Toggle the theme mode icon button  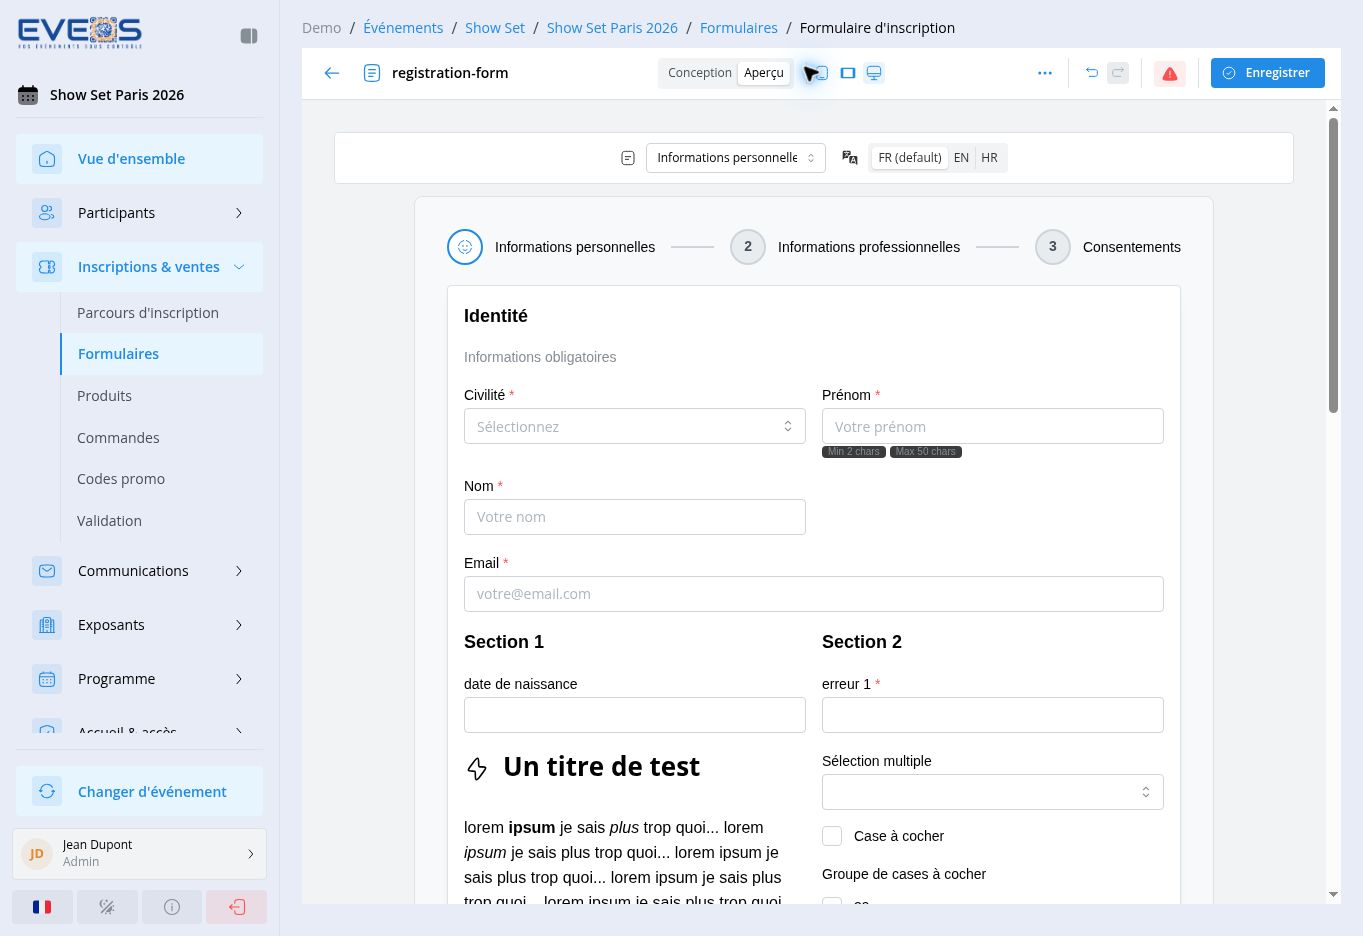tap(107, 907)
